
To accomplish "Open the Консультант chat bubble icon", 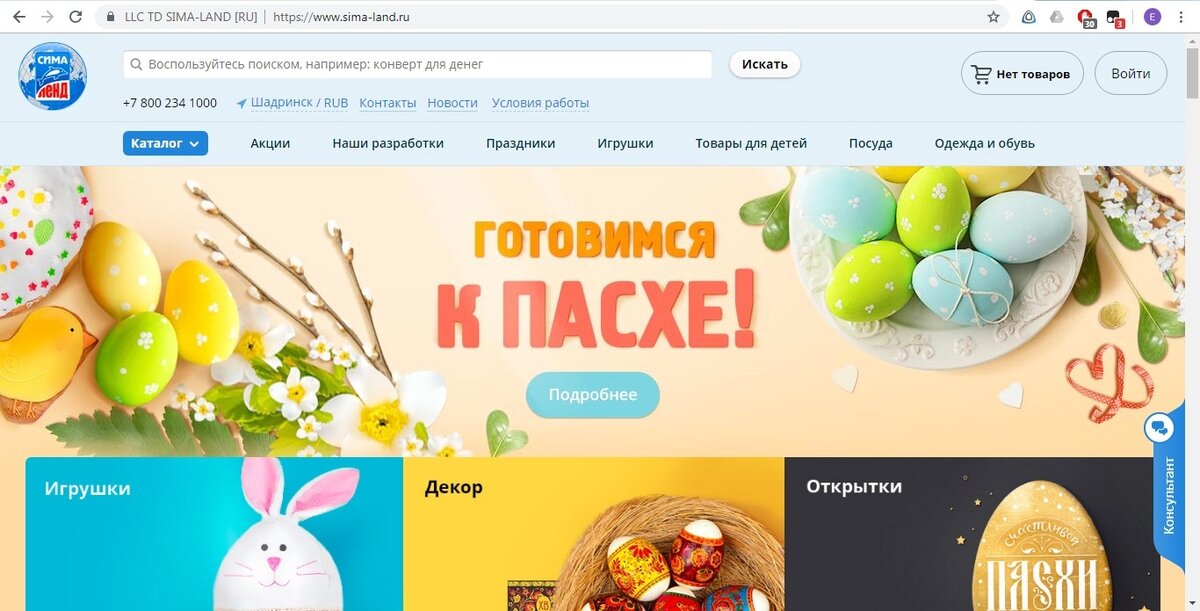I will 1159,428.
